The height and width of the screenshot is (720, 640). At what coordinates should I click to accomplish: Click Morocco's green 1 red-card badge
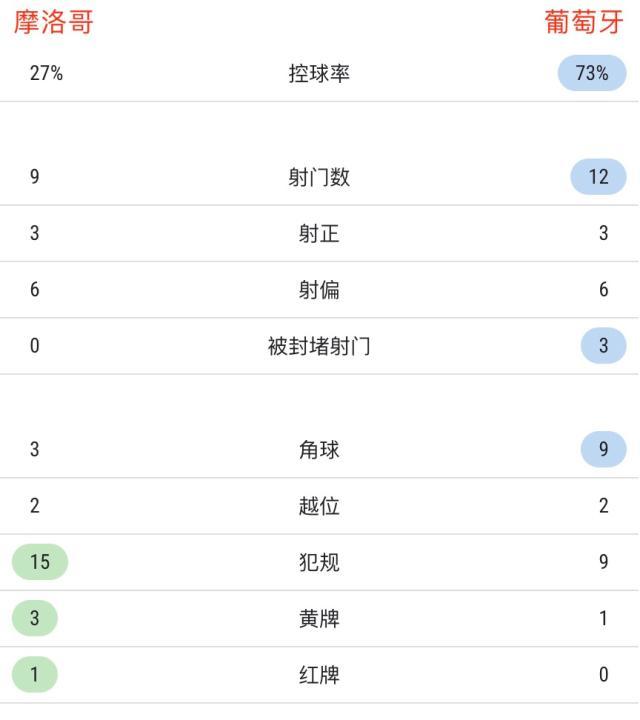pyautogui.click(x=35, y=675)
